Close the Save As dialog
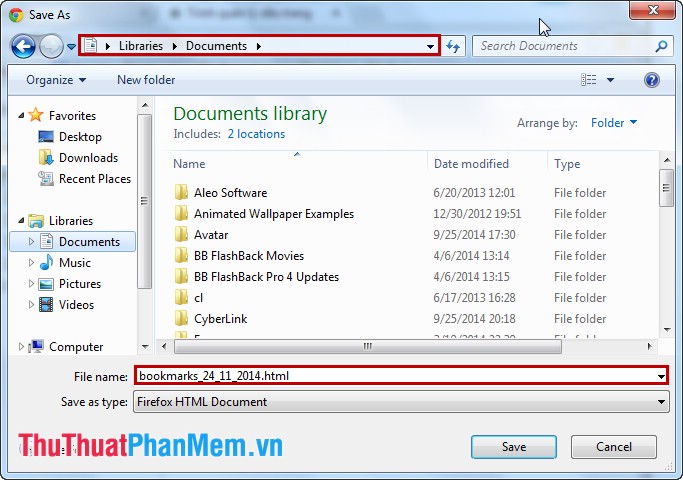 pyautogui.click(x=652, y=10)
